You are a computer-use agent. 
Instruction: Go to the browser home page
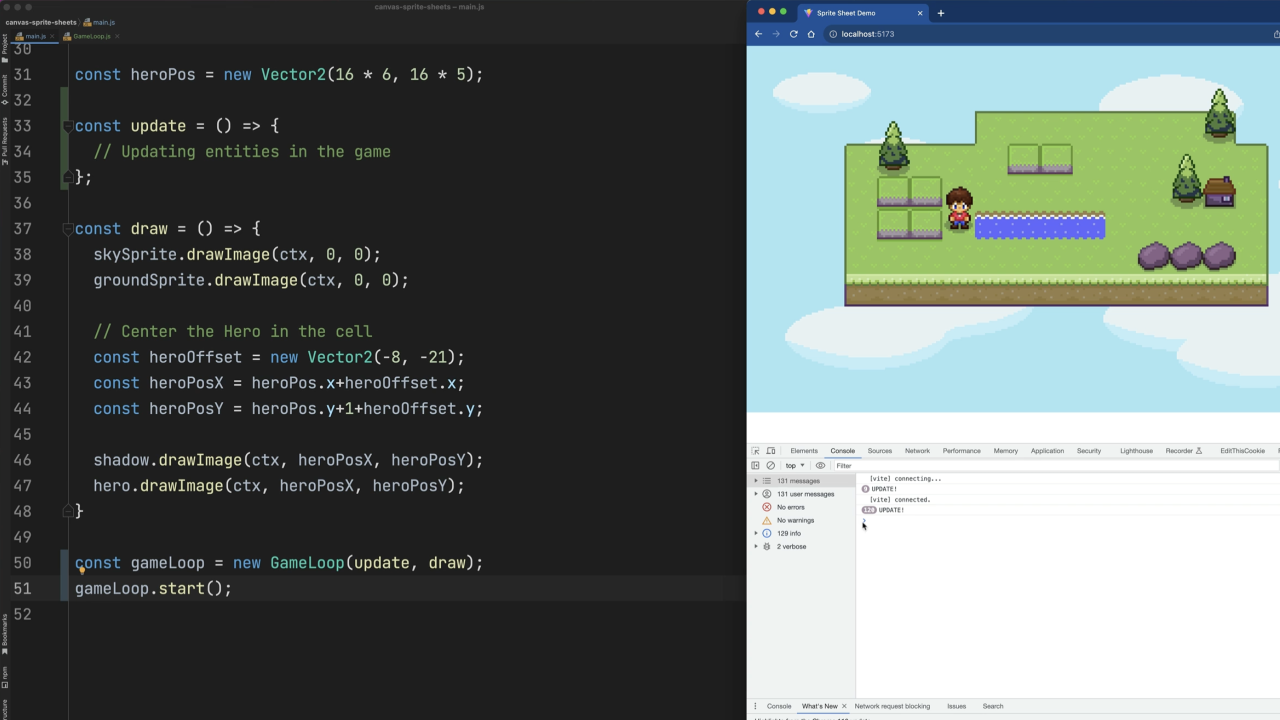click(811, 34)
